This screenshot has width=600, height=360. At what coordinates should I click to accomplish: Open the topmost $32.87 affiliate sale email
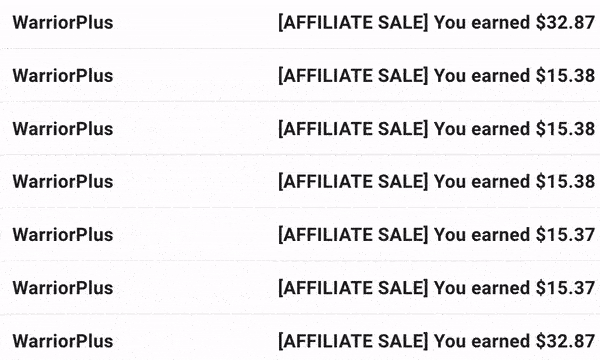[x=300, y=22]
